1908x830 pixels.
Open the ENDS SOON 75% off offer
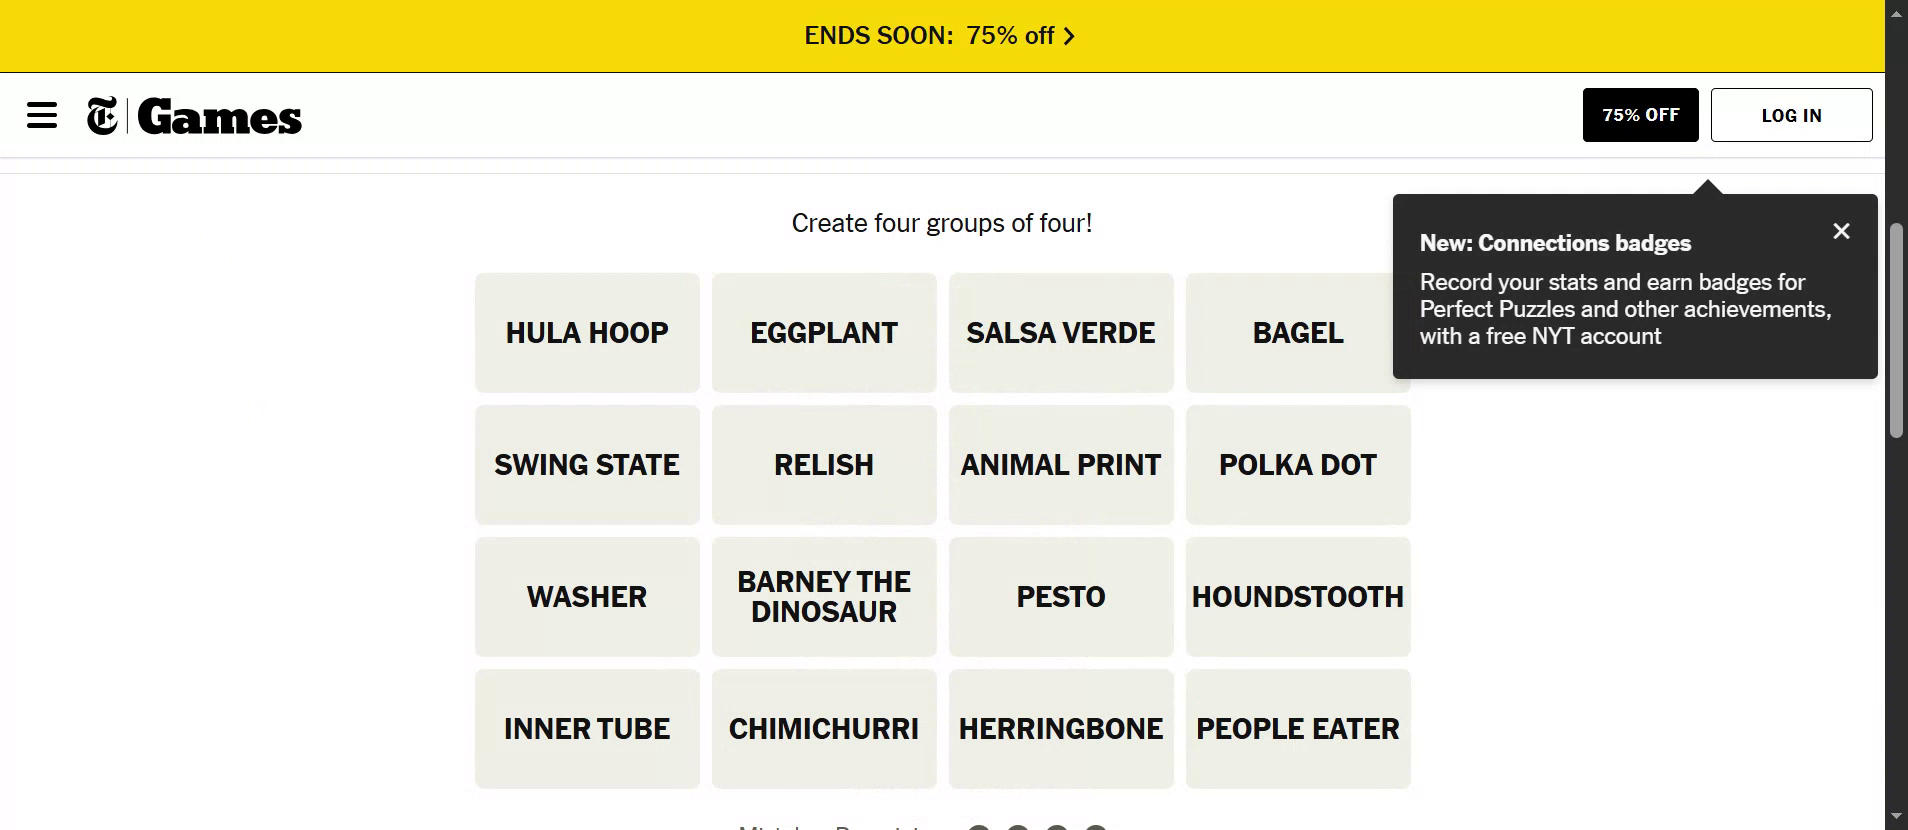929,36
